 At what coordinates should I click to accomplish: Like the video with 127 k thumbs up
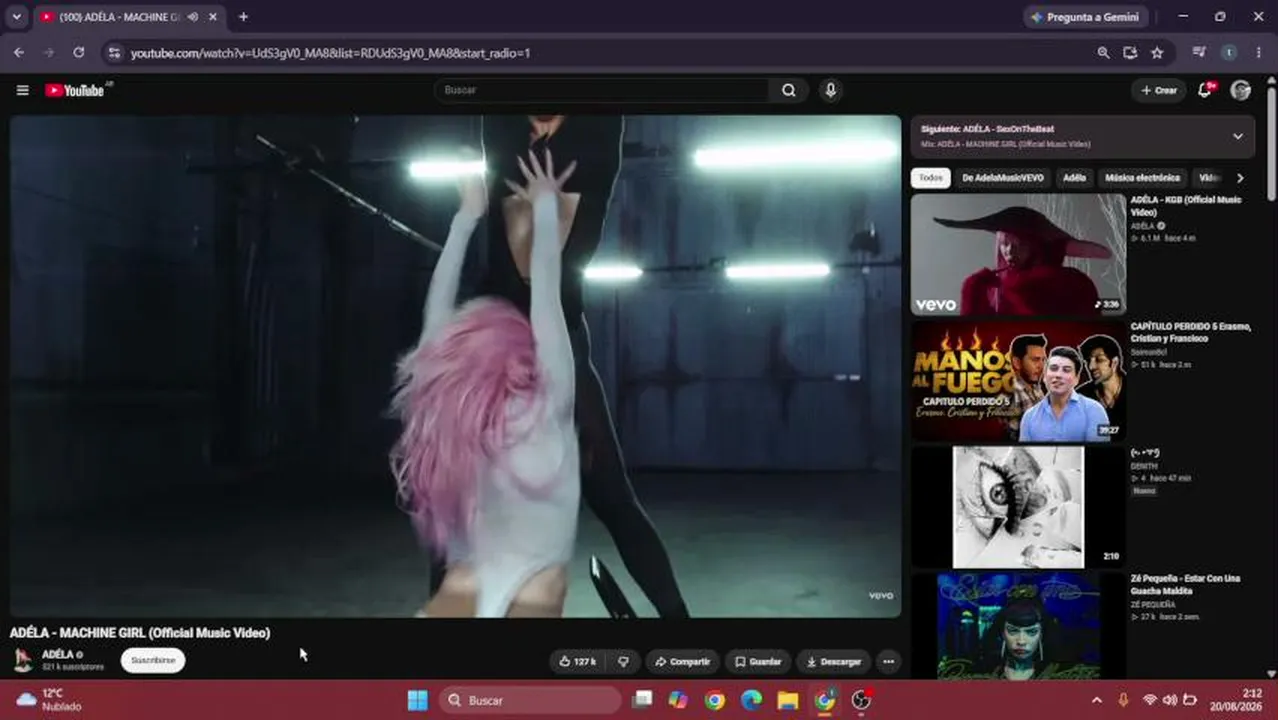[577, 661]
